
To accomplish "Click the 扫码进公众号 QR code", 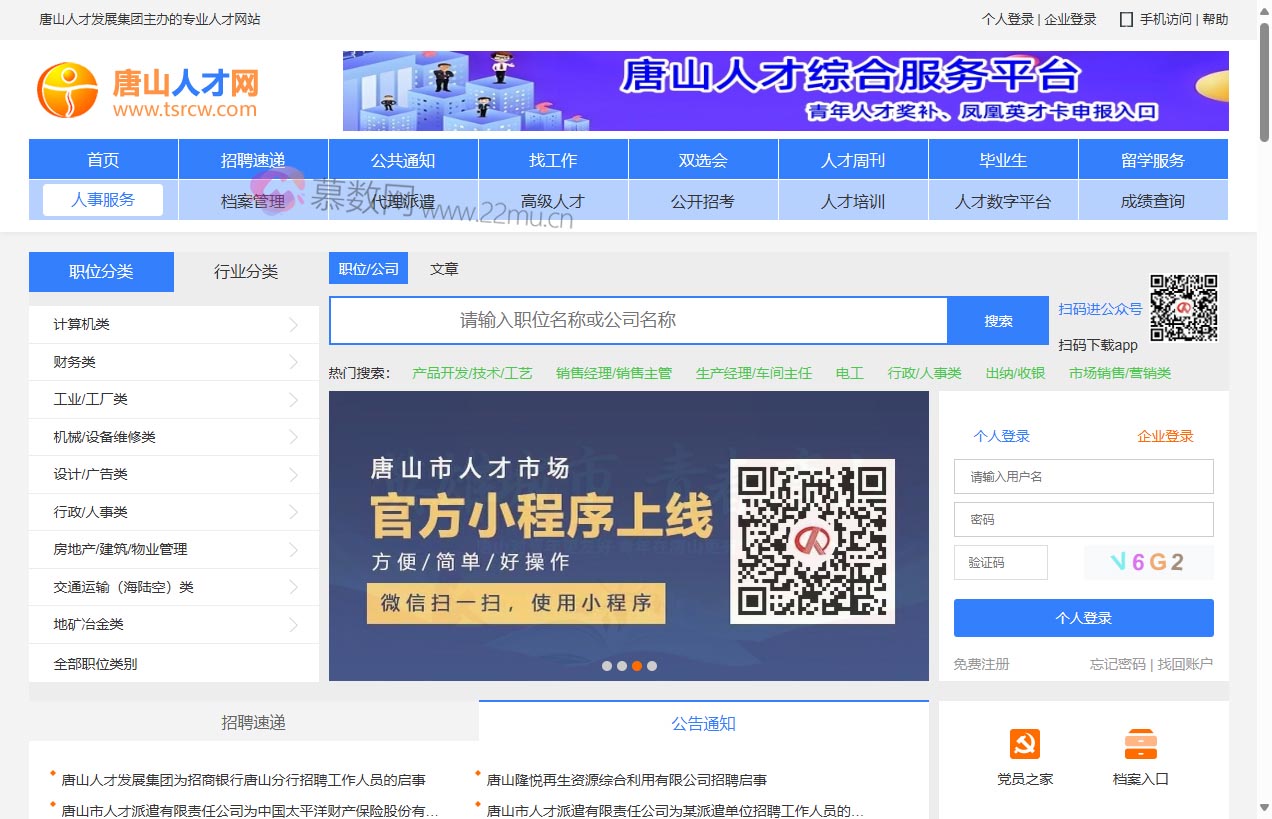I will point(1184,308).
